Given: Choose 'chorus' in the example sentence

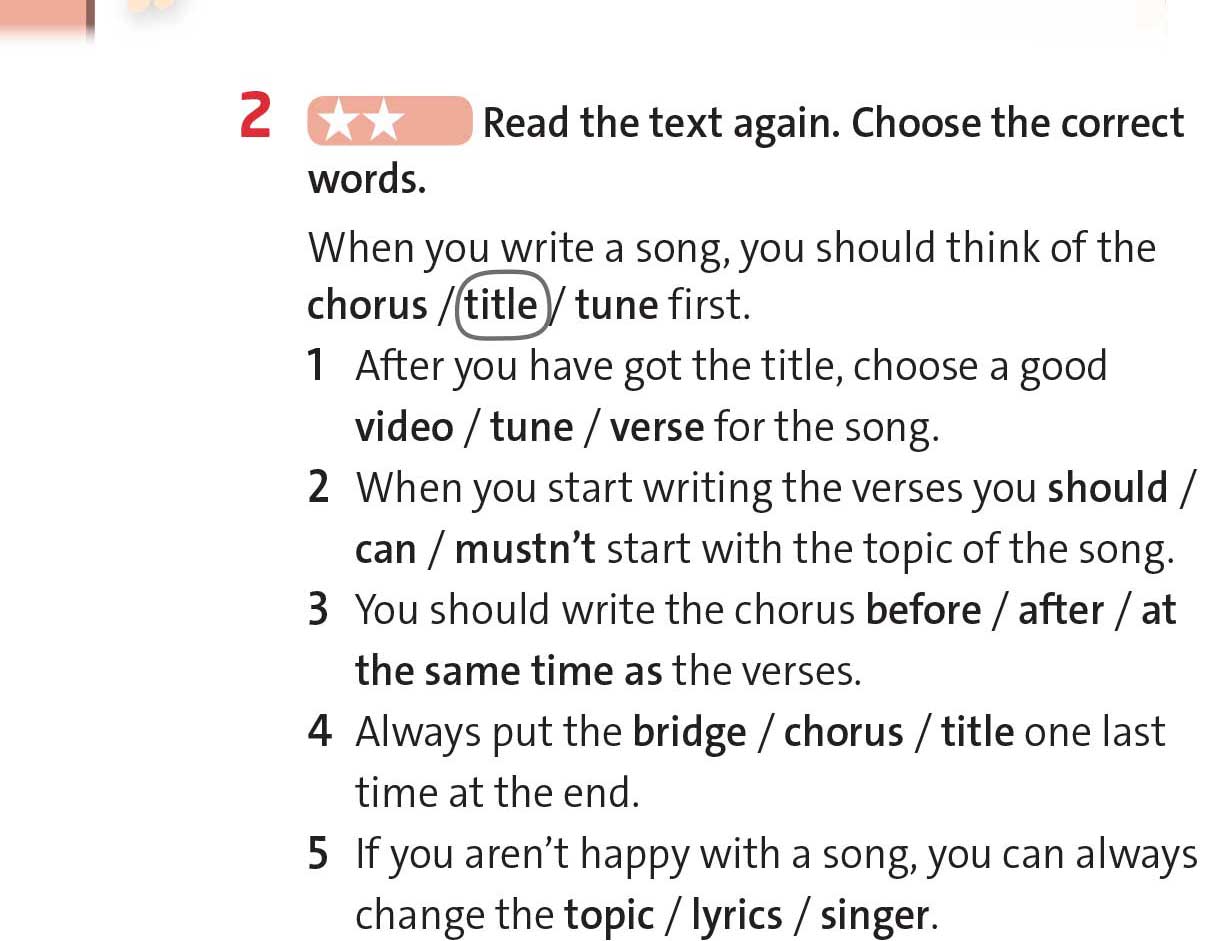Looking at the screenshot, I should click(x=367, y=306).
